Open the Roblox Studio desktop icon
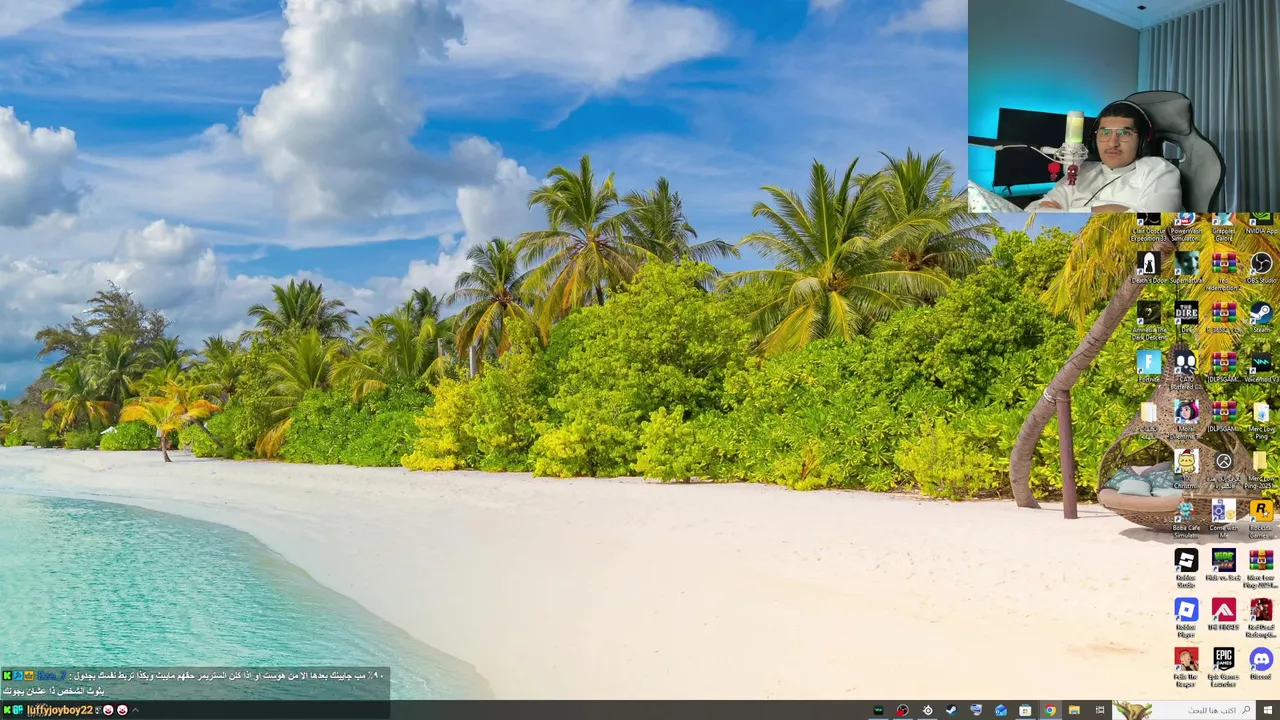The width and height of the screenshot is (1280, 720). coord(1186,566)
